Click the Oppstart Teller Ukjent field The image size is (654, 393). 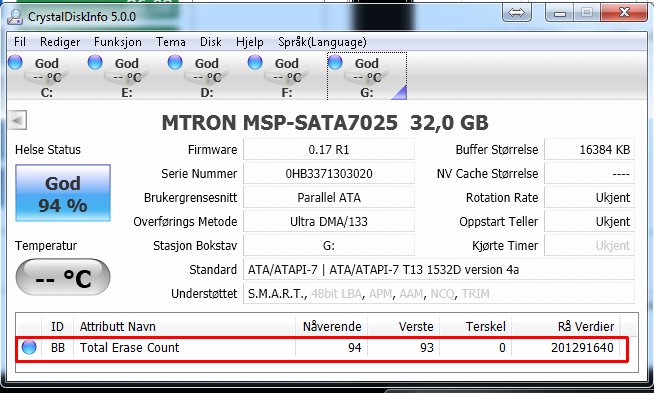tap(589, 222)
